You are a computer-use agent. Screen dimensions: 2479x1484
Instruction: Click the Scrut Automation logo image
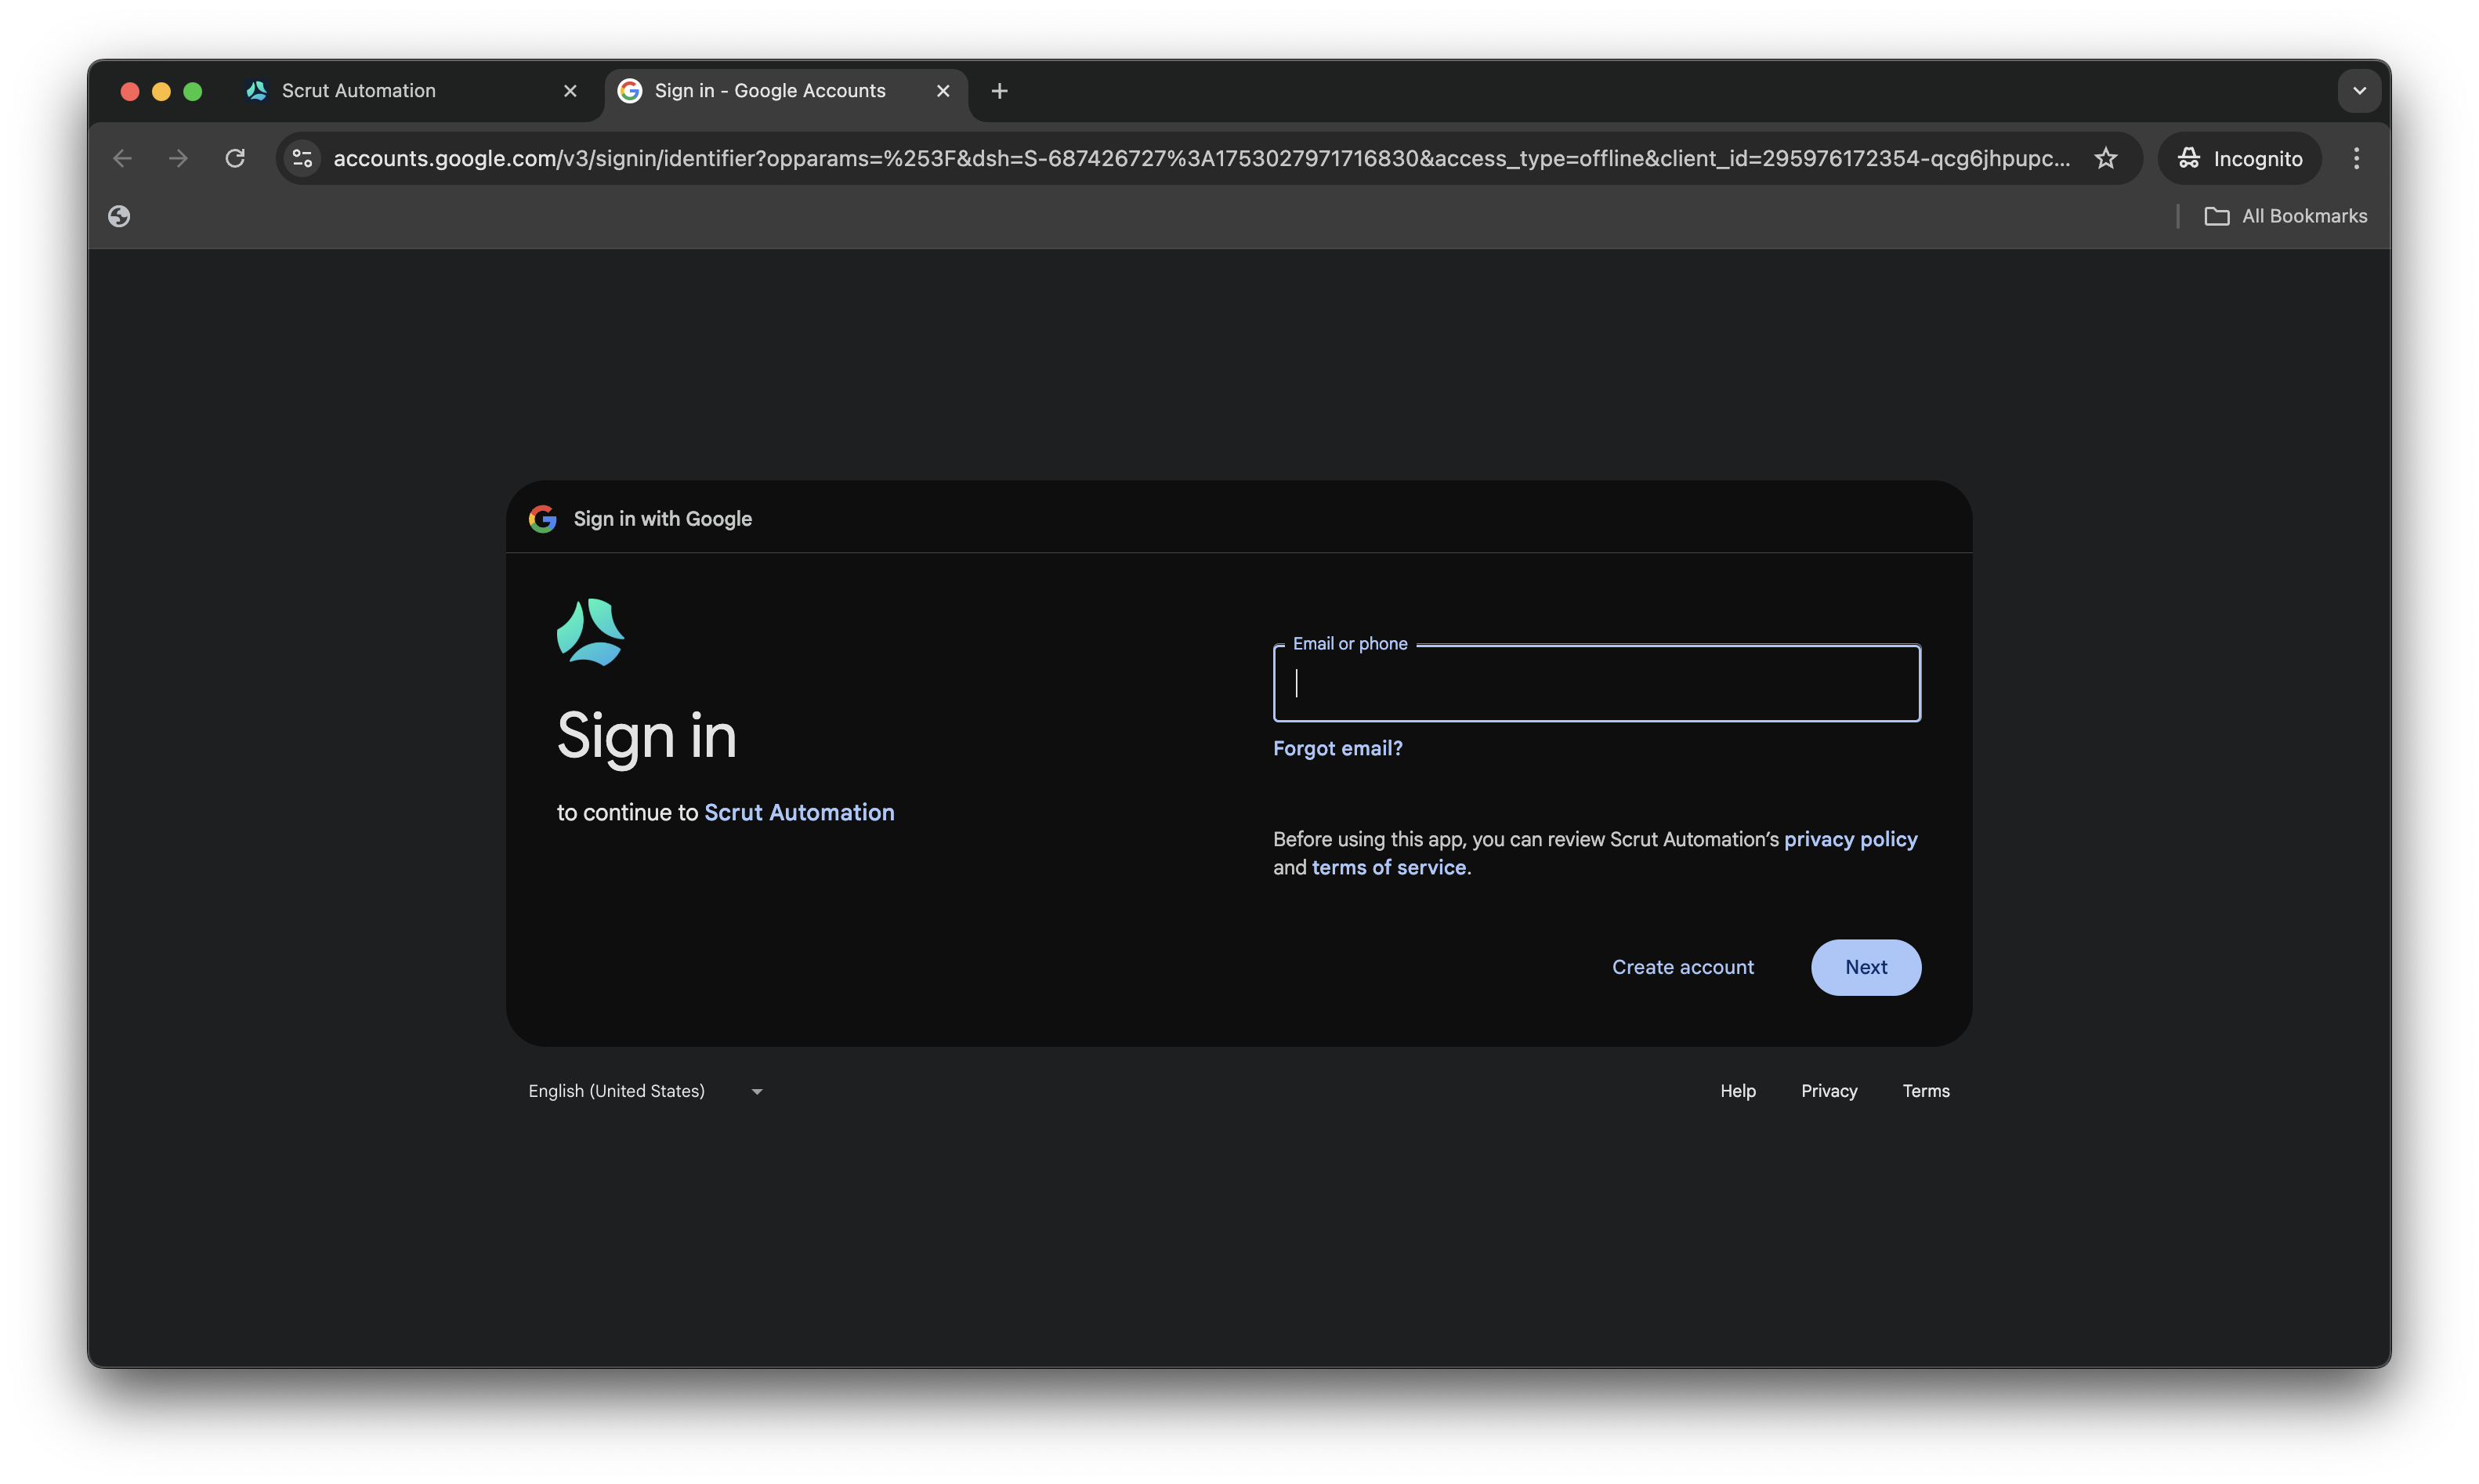[x=590, y=632]
